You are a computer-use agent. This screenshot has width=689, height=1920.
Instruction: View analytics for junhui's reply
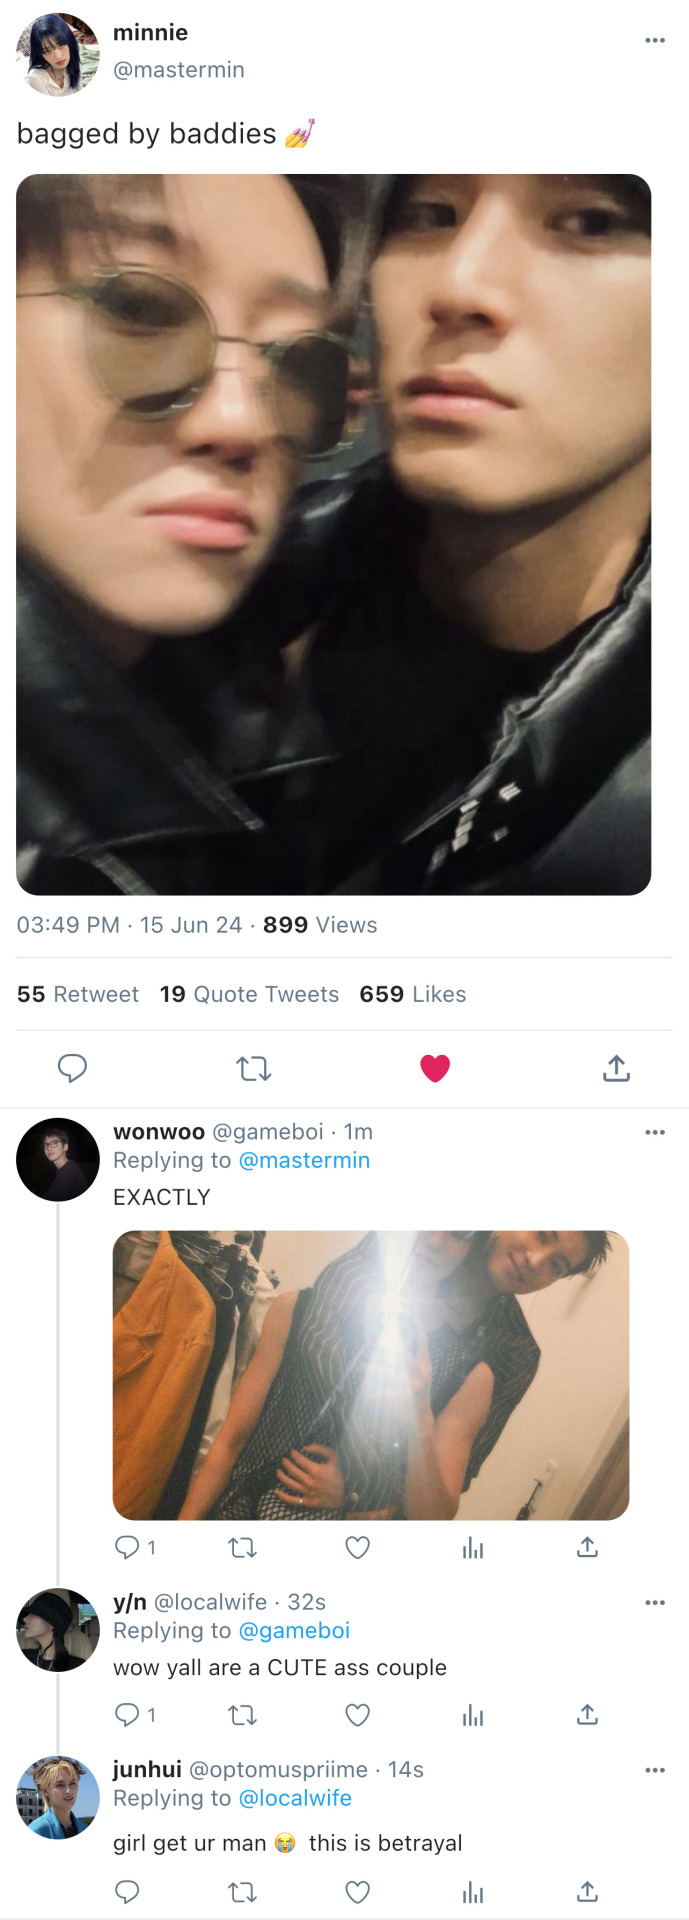473,1892
